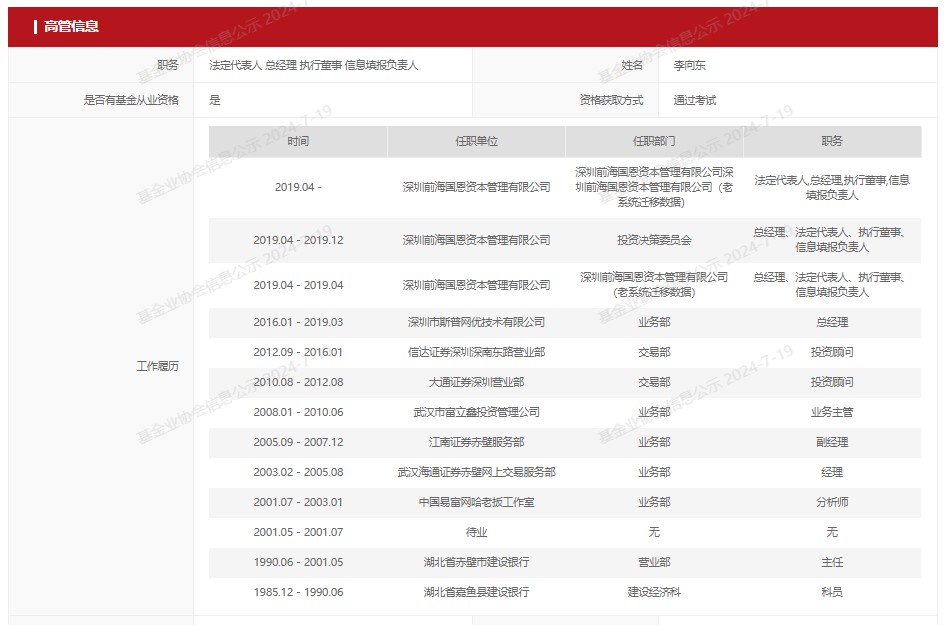This screenshot has height=625, width=945.
Task: Click the 待业 employer cell
Action: [476, 532]
